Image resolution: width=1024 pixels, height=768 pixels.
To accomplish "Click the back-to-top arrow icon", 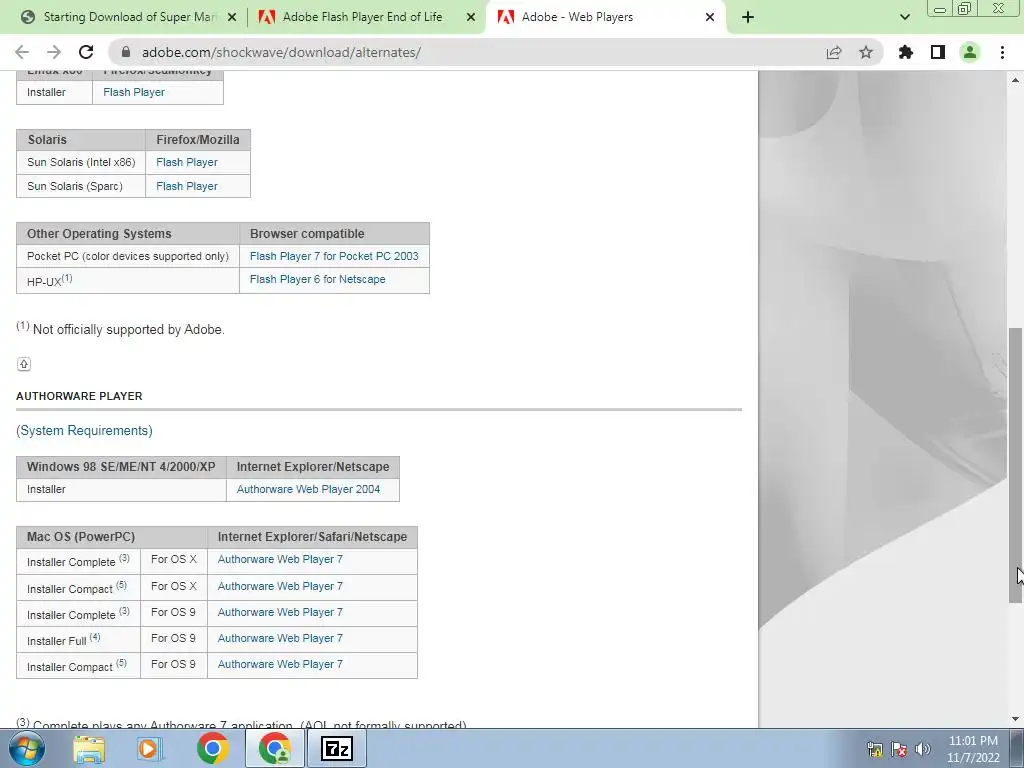I will (24, 364).
